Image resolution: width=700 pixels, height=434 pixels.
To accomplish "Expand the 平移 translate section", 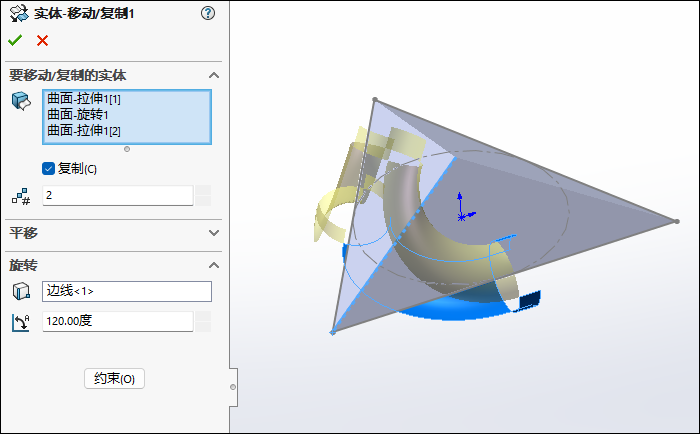I will click(x=214, y=233).
